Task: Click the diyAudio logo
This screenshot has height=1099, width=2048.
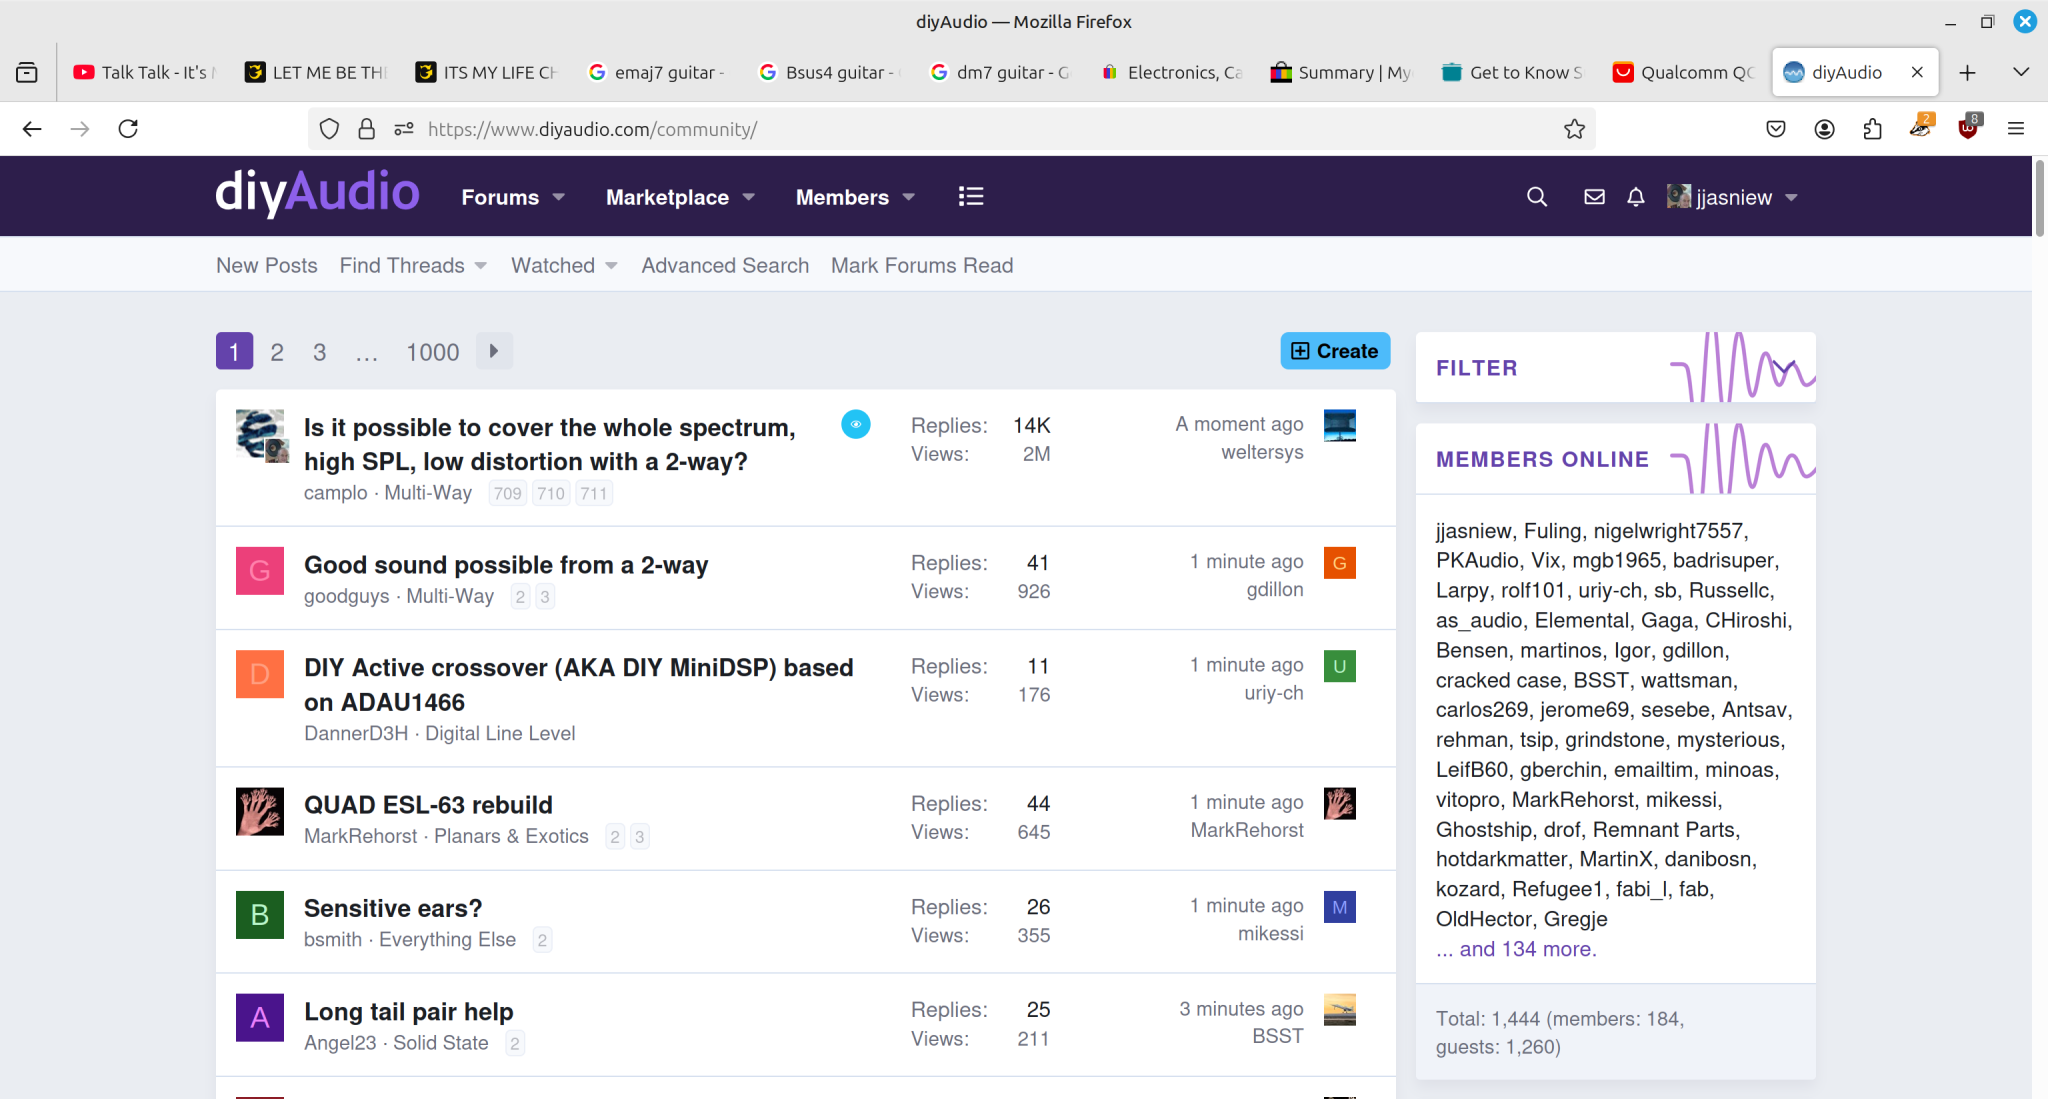Action: tap(317, 193)
